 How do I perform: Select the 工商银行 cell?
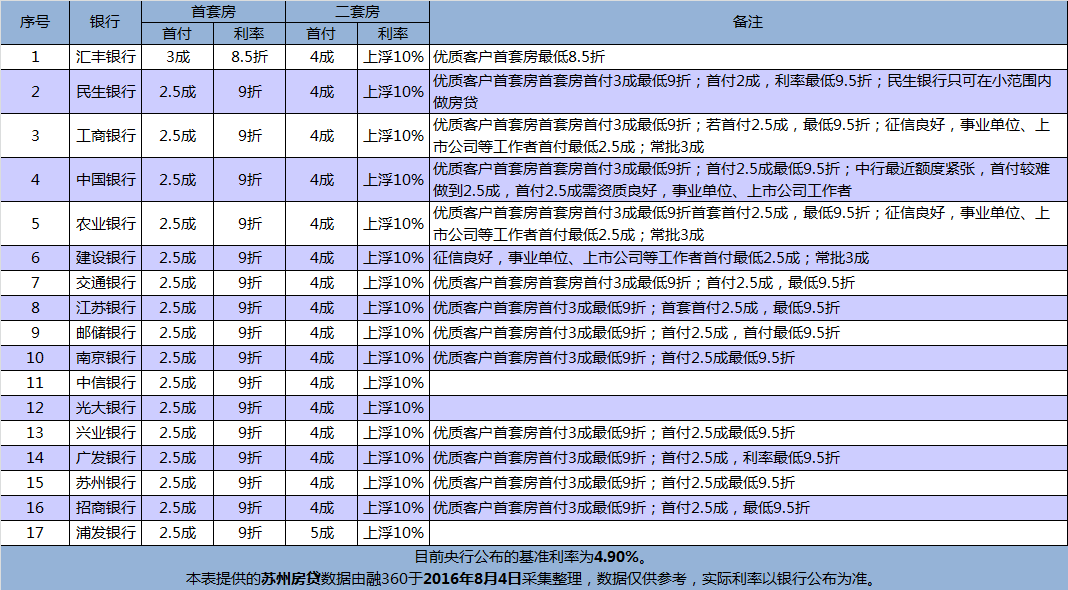click(106, 136)
